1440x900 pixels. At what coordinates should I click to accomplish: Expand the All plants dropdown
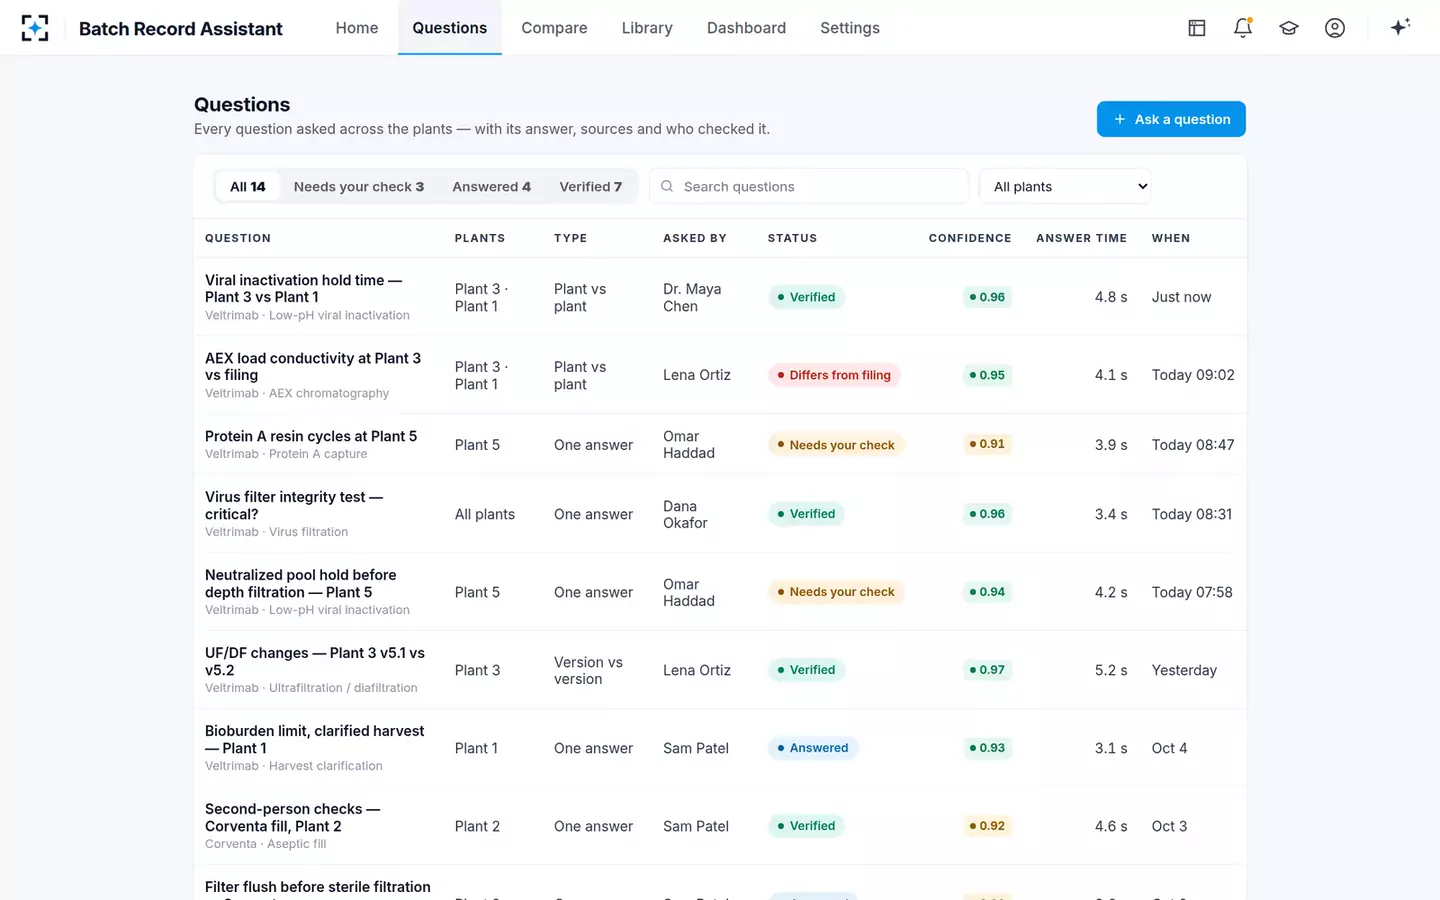point(1066,186)
